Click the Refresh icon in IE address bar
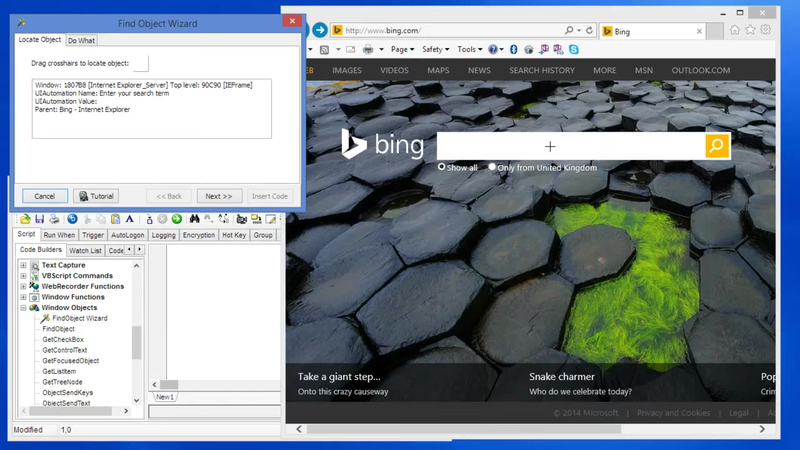The height and width of the screenshot is (450, 800). [589, 31]
